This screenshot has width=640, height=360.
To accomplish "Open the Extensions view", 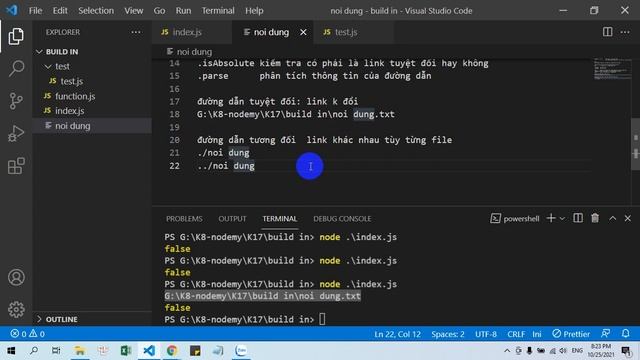I will 16,166.
